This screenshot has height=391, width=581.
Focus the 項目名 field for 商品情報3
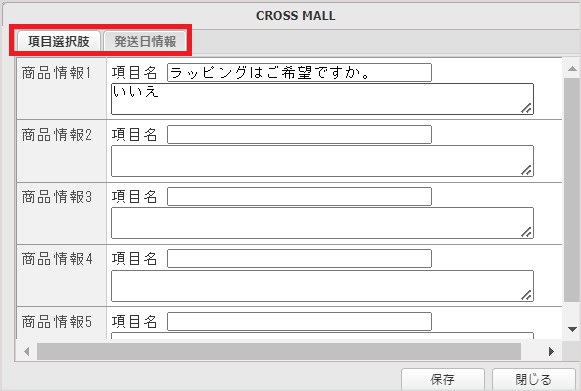pyautogui.click(x=299, y=196)
